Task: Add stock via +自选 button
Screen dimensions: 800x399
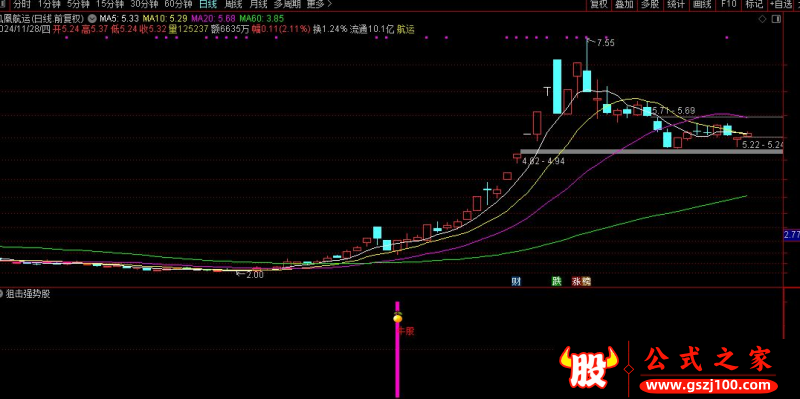Action: pyautogui.click(x=782, y=5)
